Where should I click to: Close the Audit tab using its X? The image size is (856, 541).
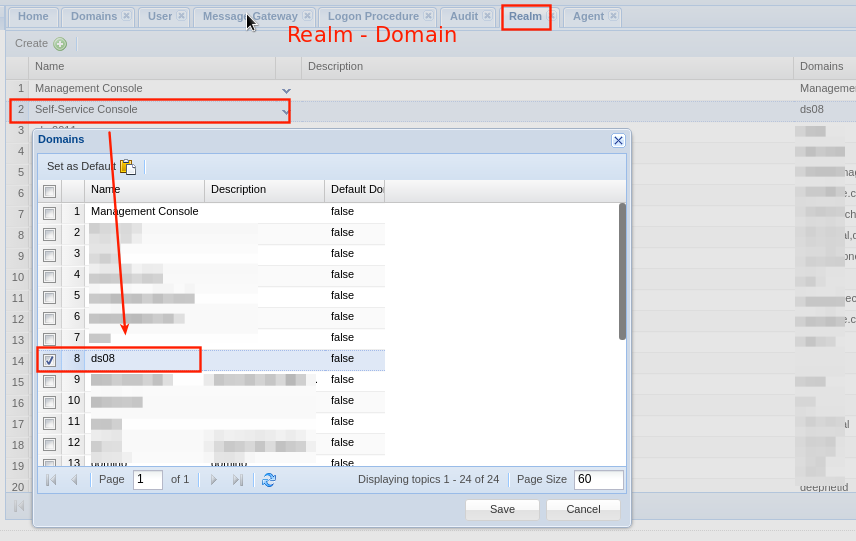tap(487, 16)
